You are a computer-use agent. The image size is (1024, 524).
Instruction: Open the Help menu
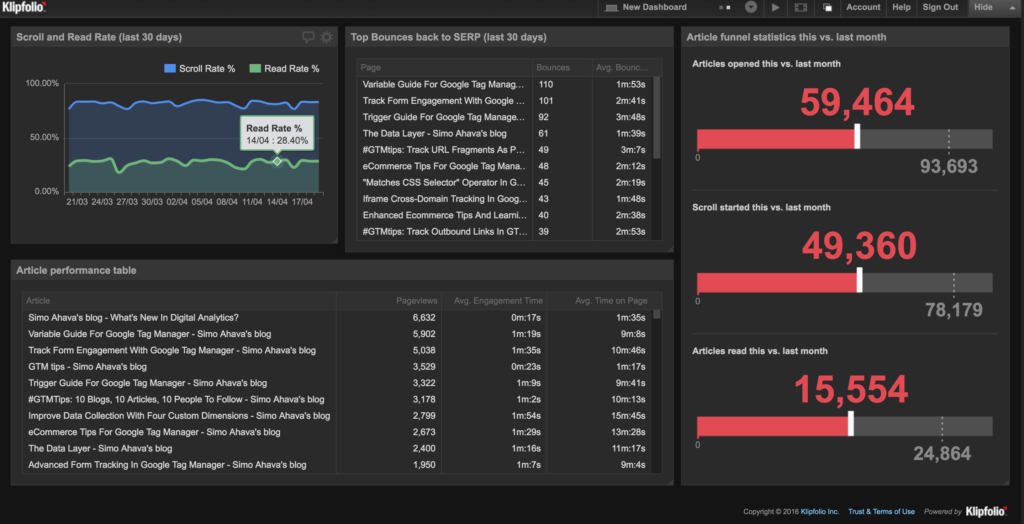click(901, 7)
